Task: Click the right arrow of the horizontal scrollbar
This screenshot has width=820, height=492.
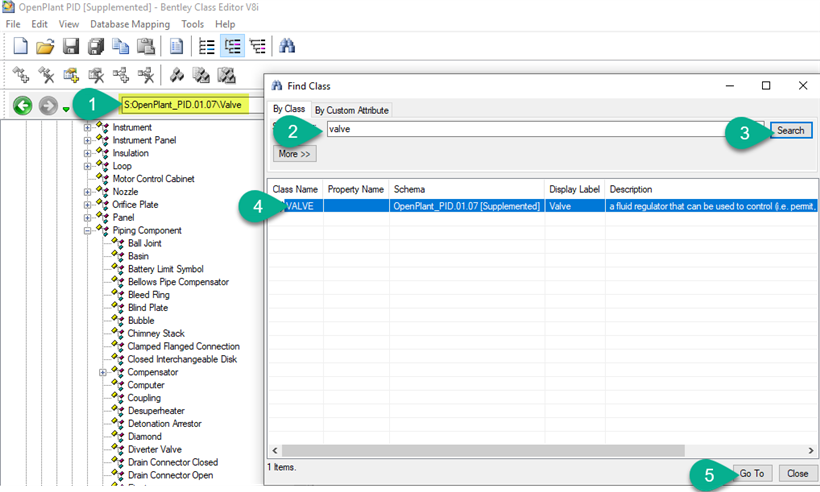Action: click(811, 450)
